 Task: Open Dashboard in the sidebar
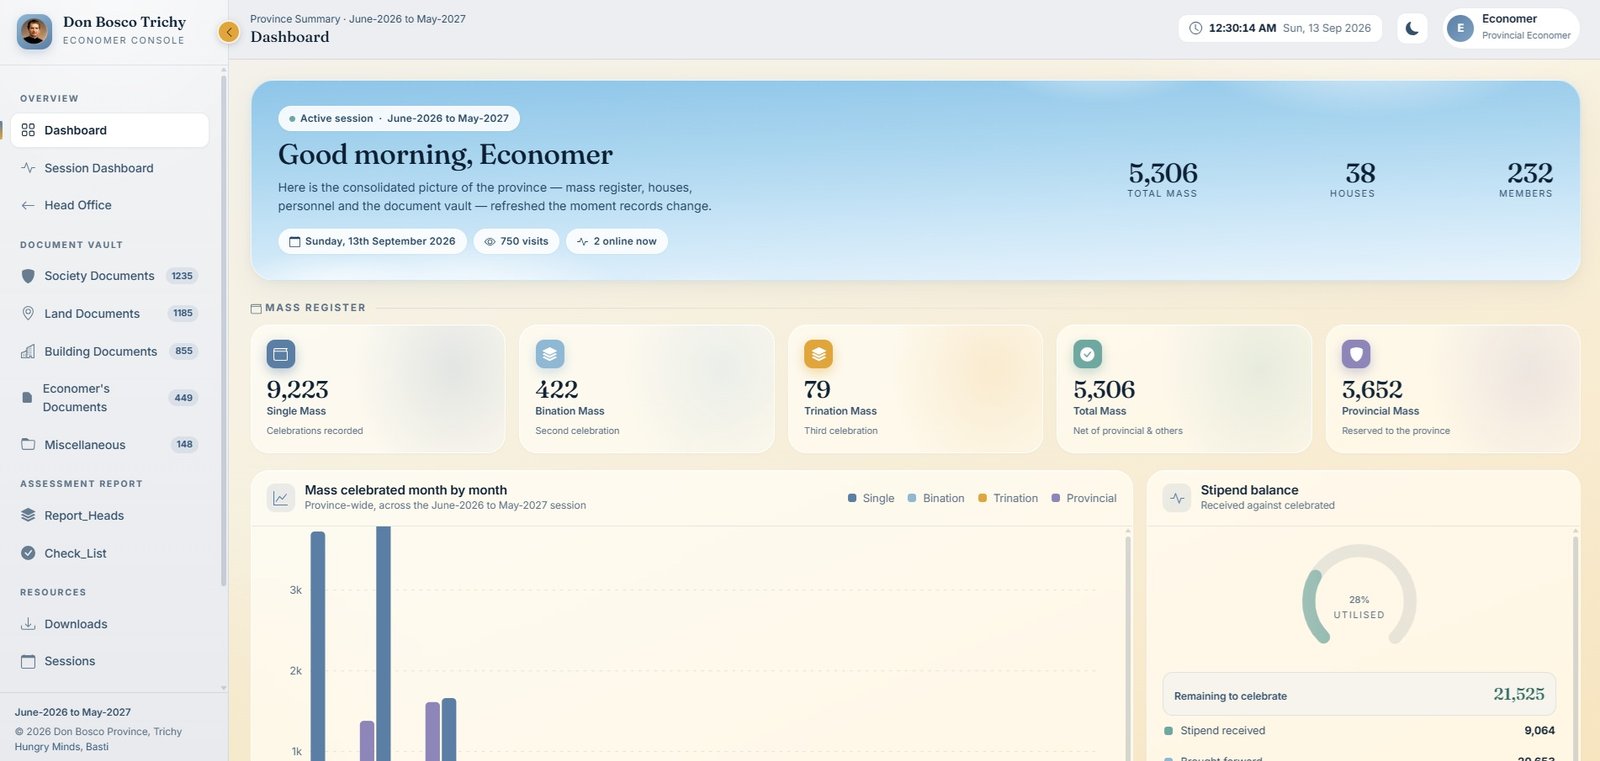(x=109, y=130)
